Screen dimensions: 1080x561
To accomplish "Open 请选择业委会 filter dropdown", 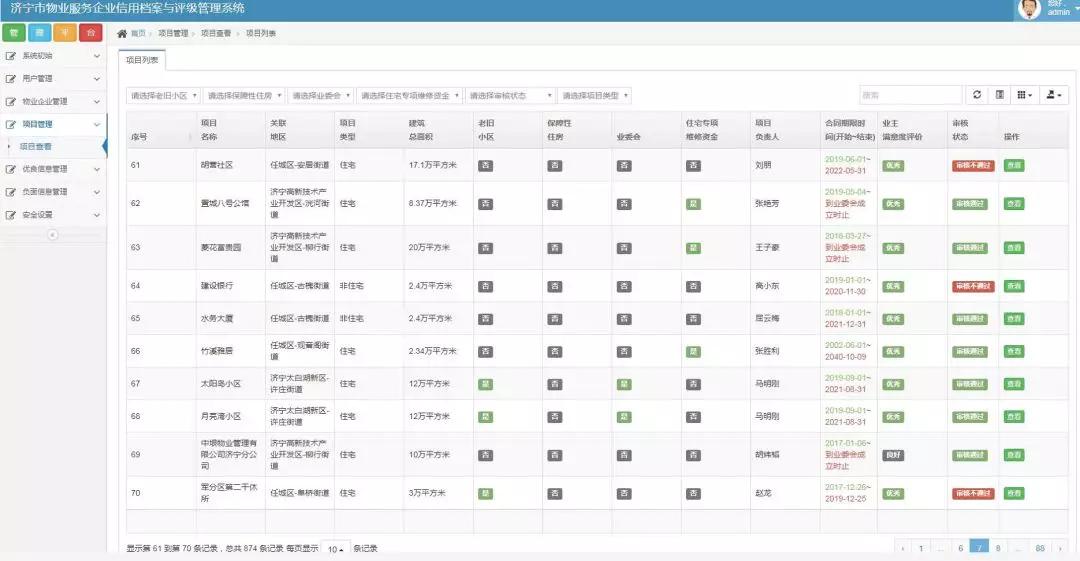I will pyautogui.click(x=321, y=96).
